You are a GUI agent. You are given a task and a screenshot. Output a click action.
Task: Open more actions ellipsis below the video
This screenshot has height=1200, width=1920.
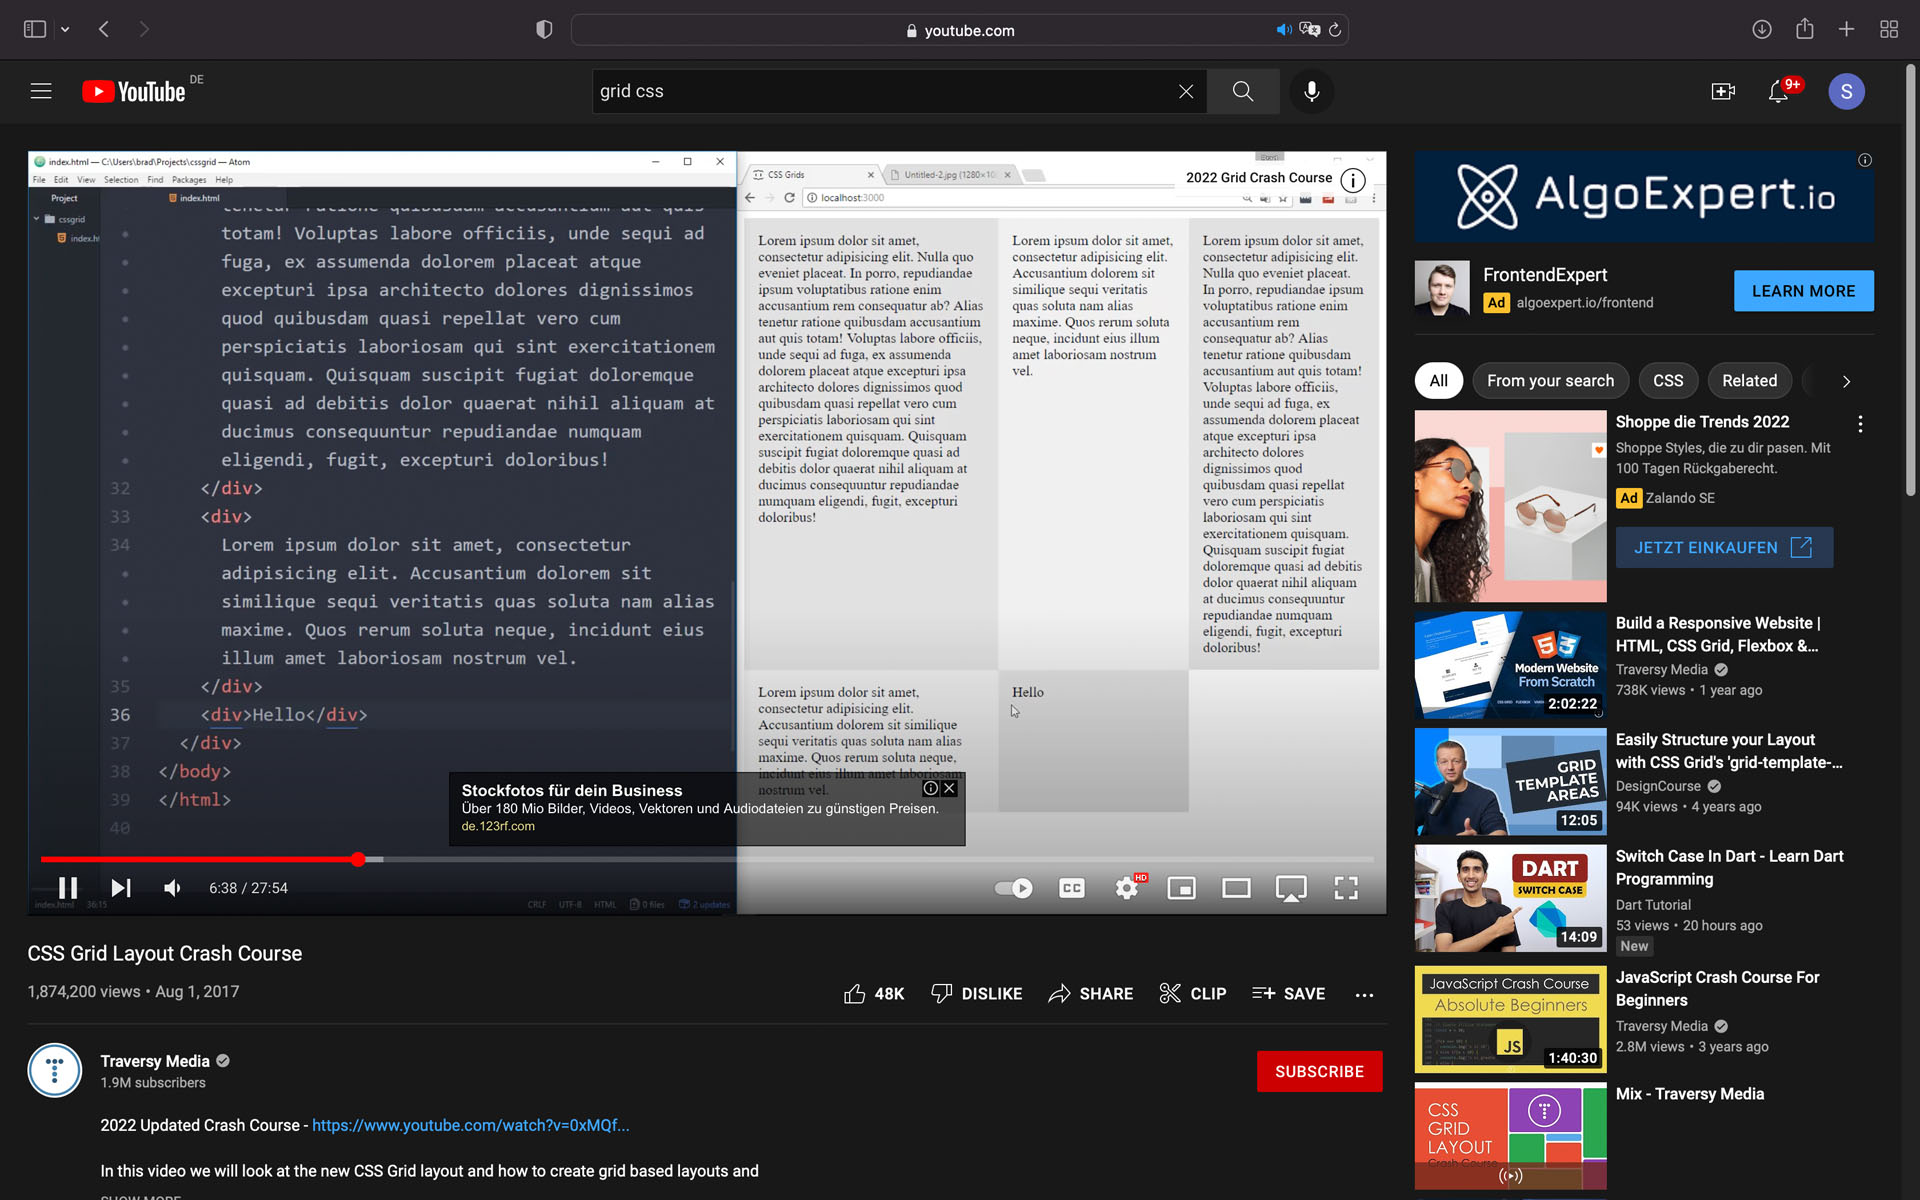(1364, 995)
